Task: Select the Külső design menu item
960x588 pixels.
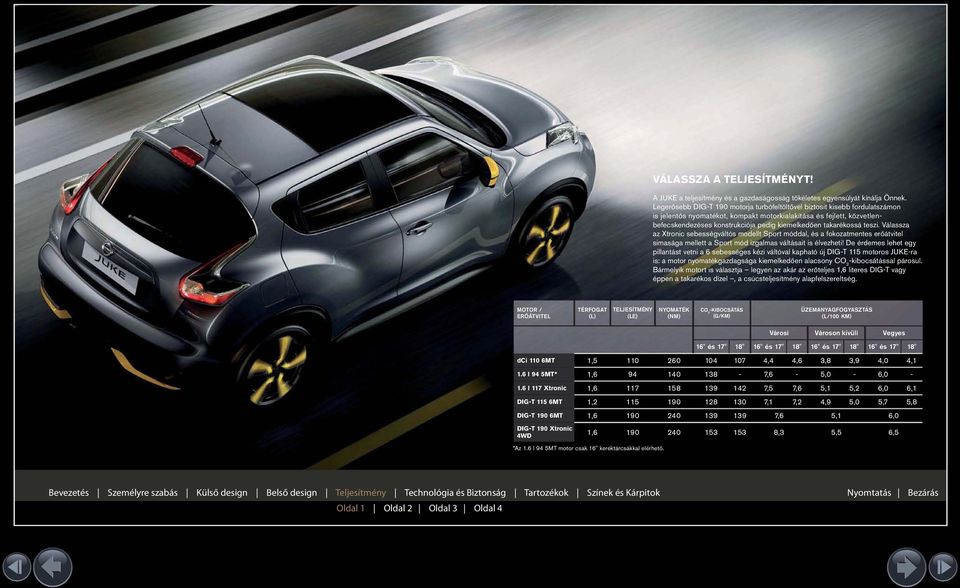Action: tap(222, 492)
